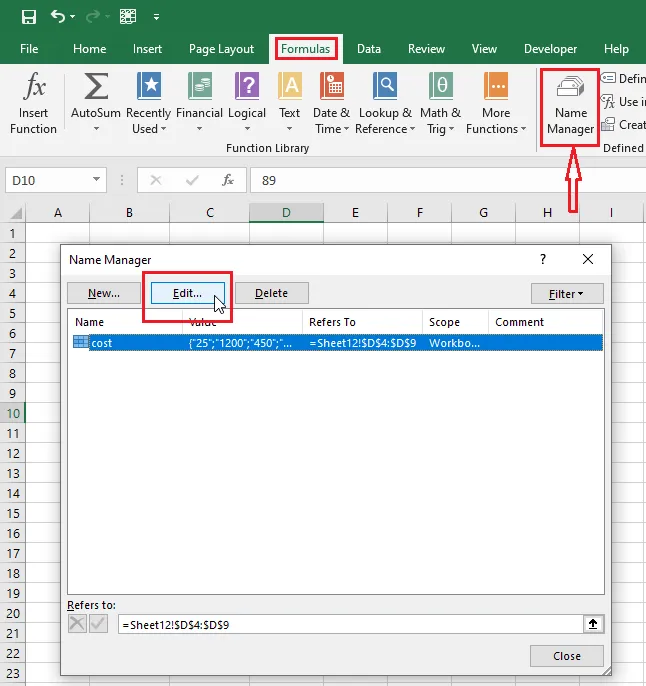
Task: Click the AutoSum sigma icon
Action: [96, 86]
